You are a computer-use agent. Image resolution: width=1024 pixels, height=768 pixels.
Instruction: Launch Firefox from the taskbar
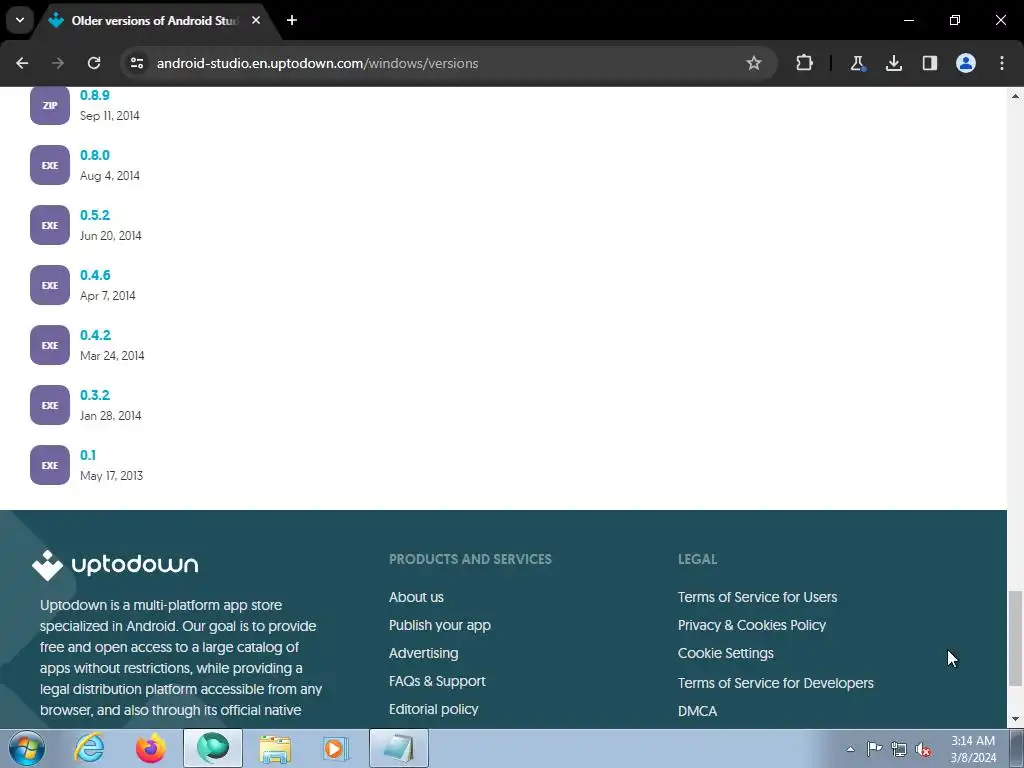150,748
